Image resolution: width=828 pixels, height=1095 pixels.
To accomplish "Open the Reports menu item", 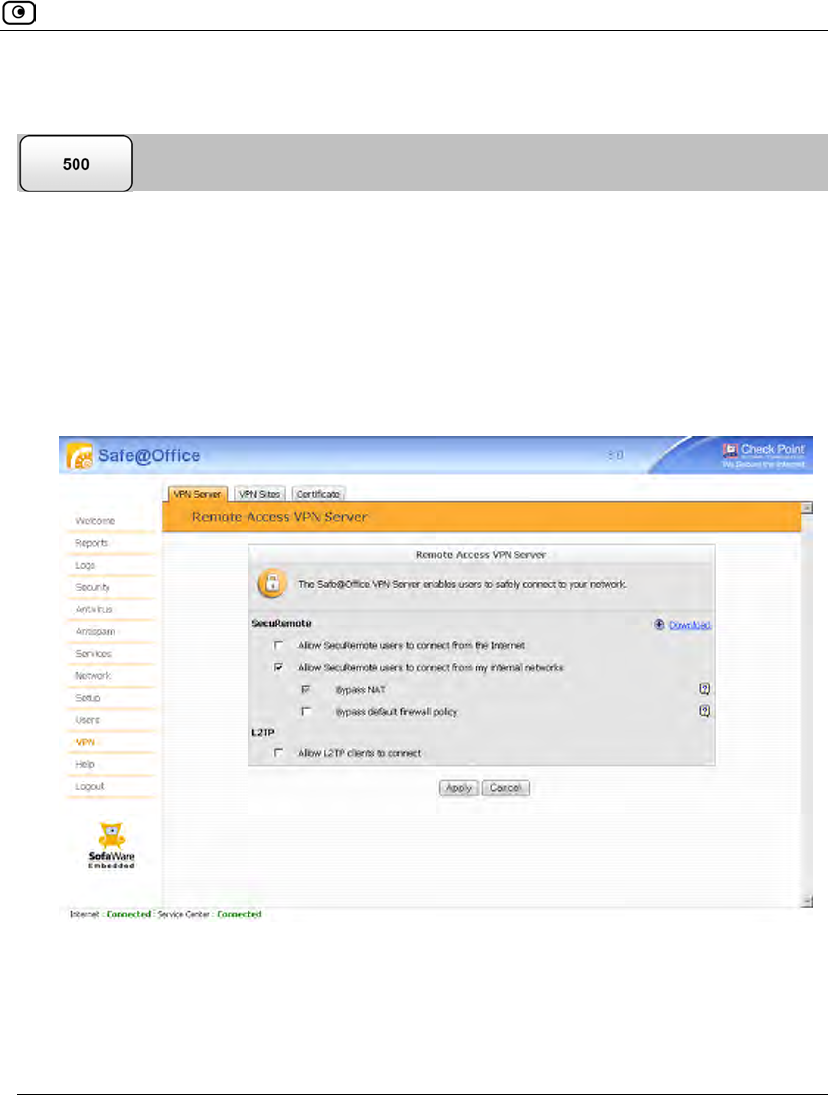I will click(91, 543).
